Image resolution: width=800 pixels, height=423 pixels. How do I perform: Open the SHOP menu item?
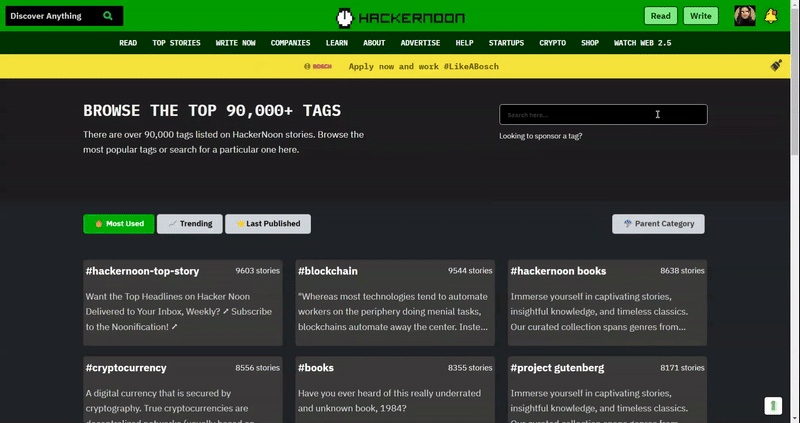590,43
